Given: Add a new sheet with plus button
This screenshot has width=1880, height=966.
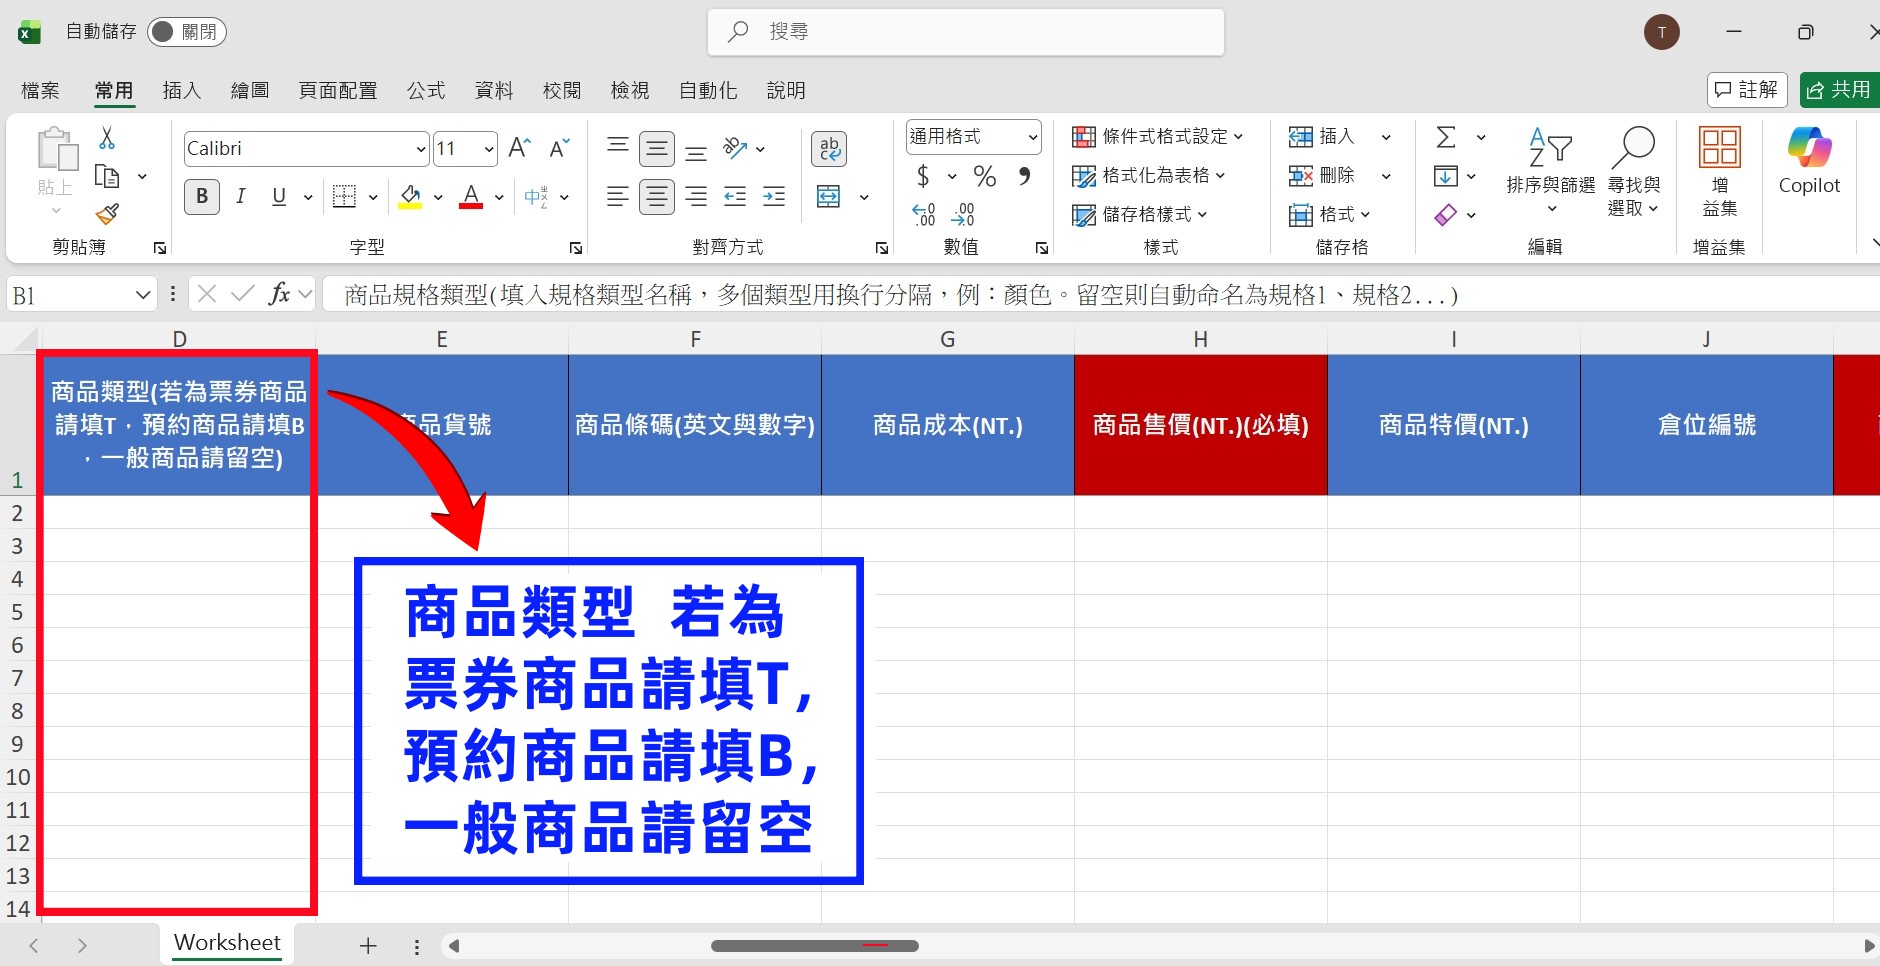Looking at the screenshot, I should [368, 945].
